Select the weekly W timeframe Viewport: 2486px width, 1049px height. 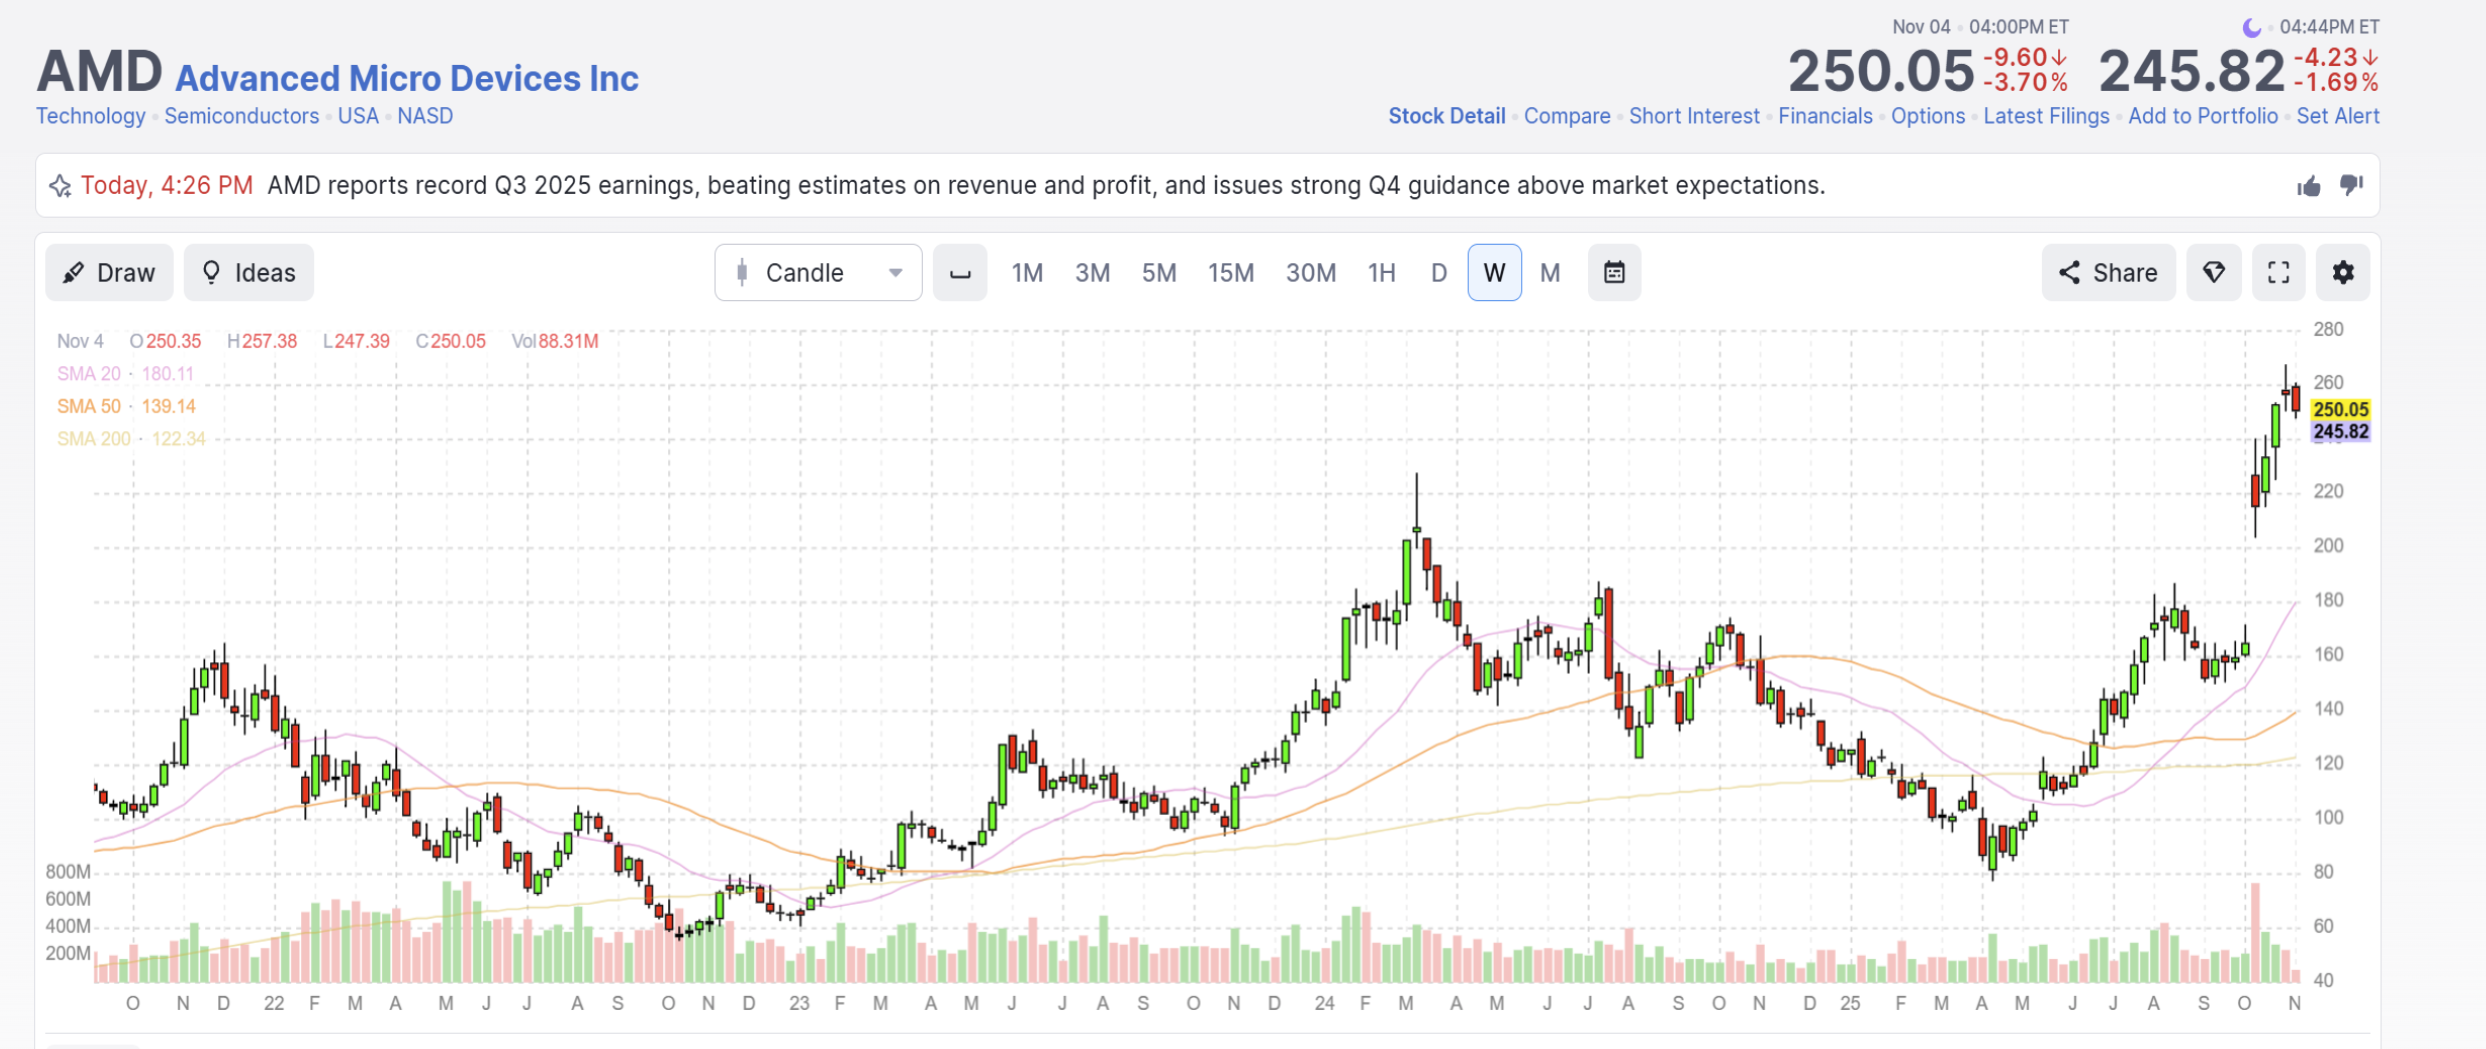coord(1494,272)
